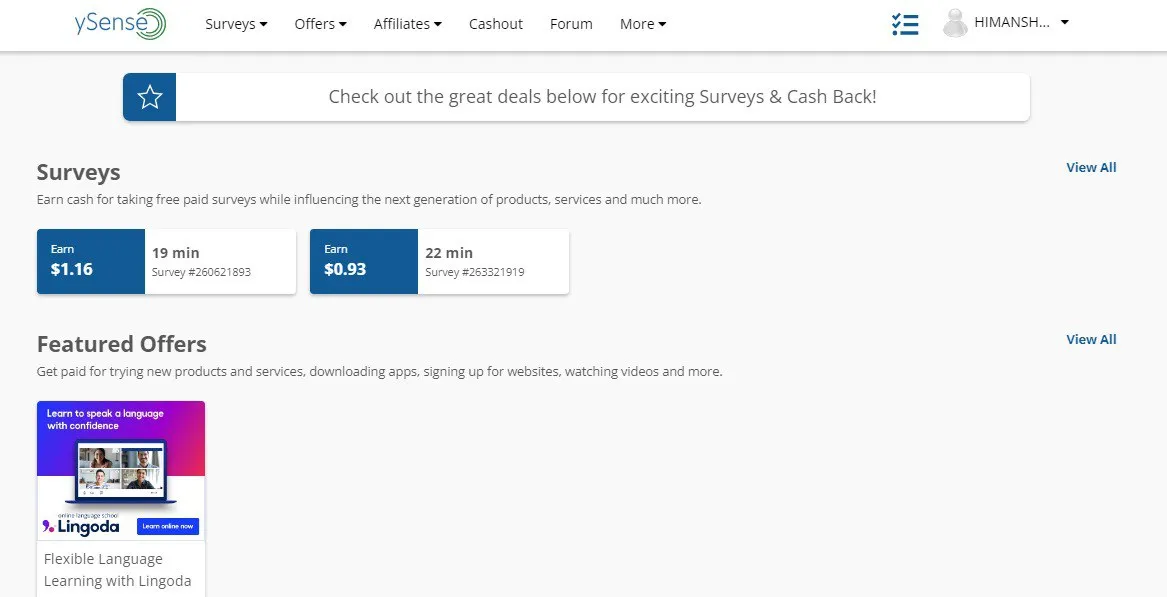Select Survey #263321919 text
The width and height of the screenshot is (1167, 597).
(475, 272)
